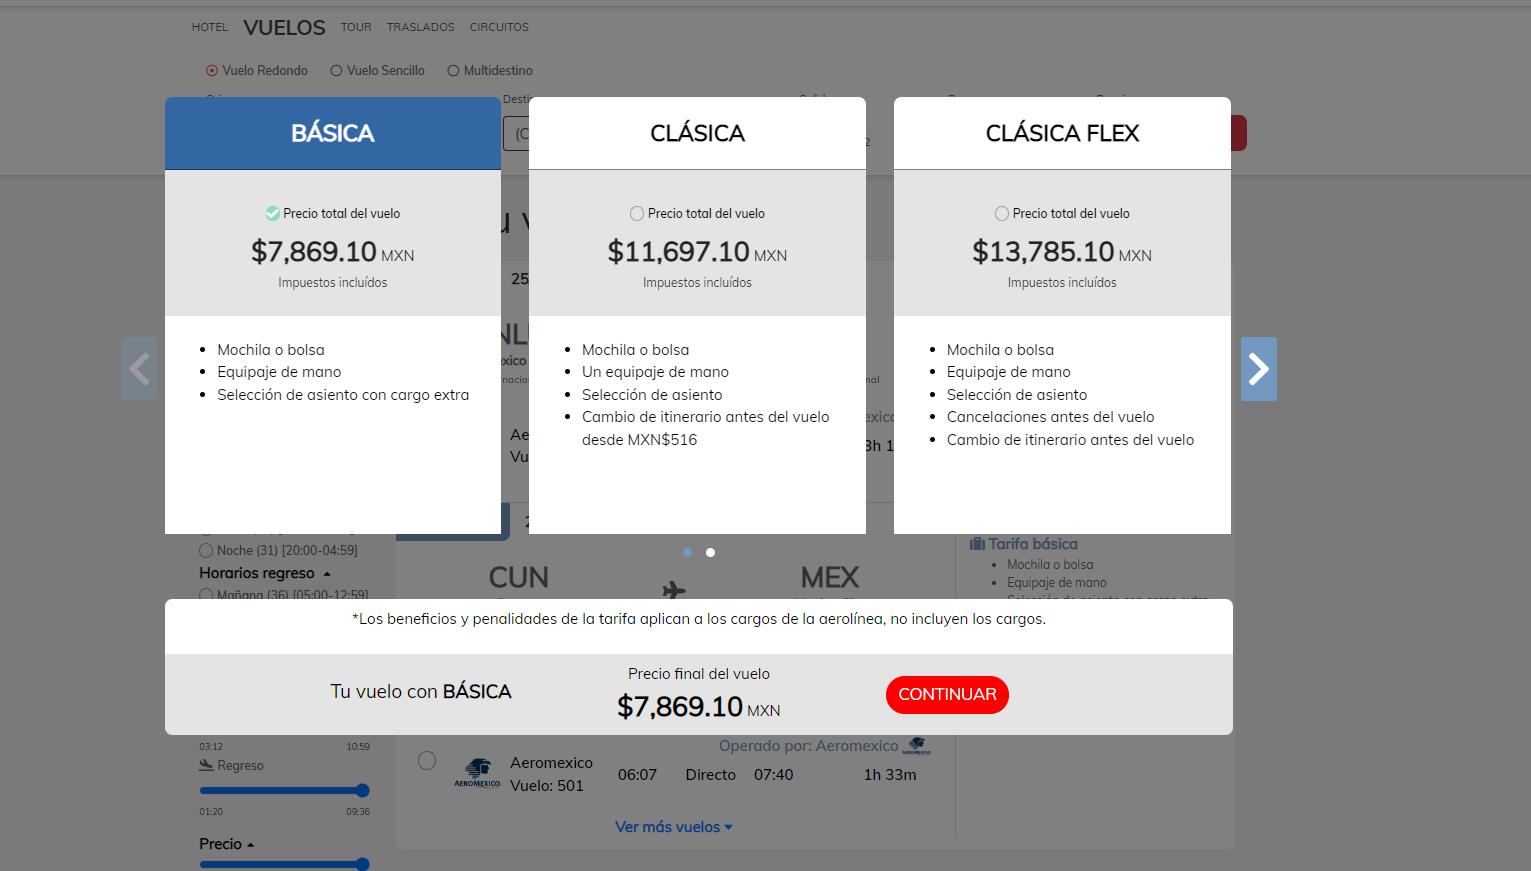Screen dimensions: 1531x871
Task: Expand the Ver más vuelos list
Action: 673,827
